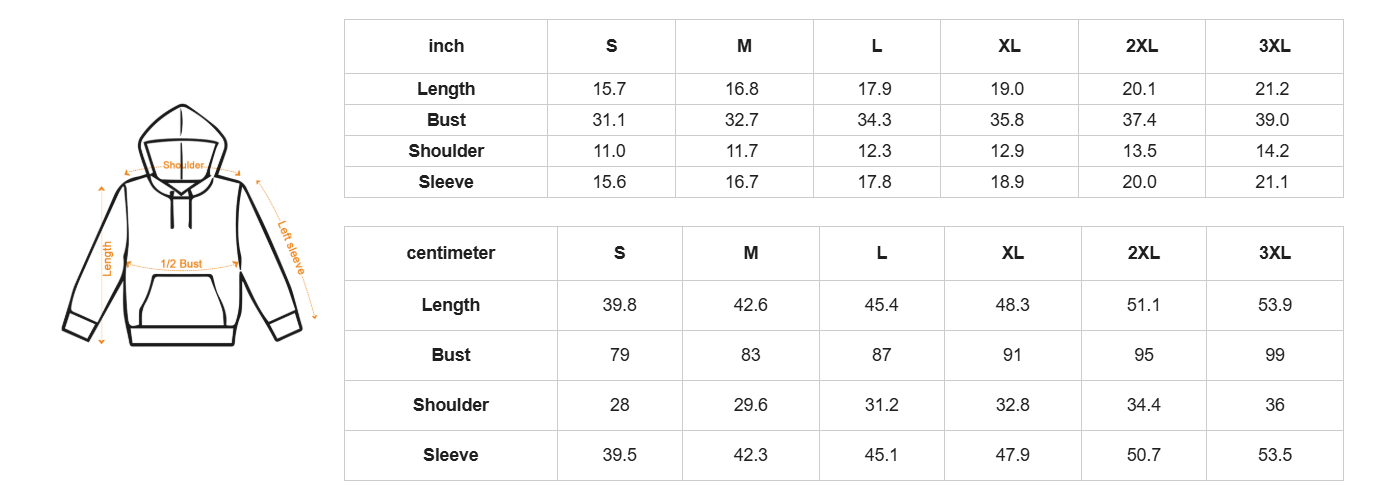
Task: Select the Length row label in inch table
Action: [446, 89]
